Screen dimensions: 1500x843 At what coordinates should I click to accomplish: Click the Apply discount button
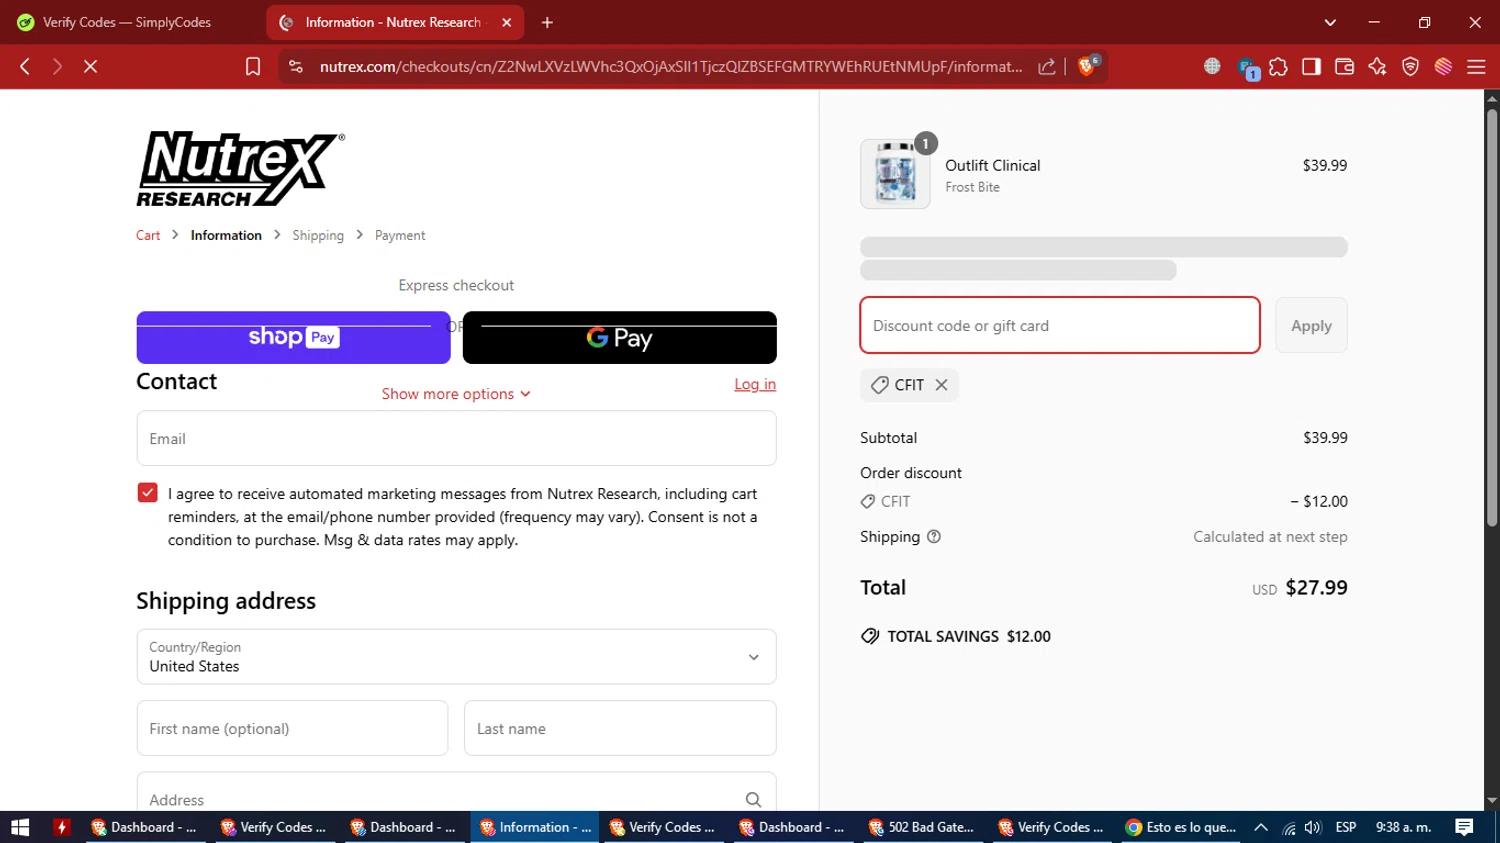tap(1311, 325)
